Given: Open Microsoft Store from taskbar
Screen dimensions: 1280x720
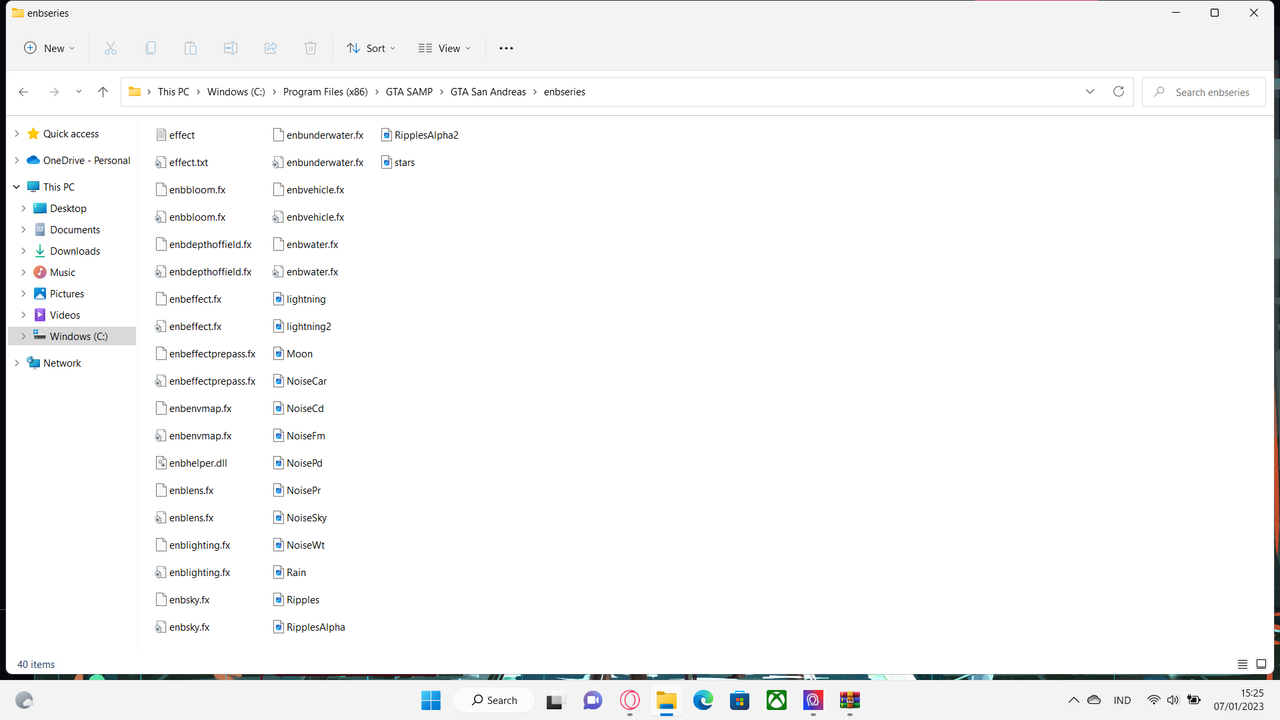Looking at the screenshot, I should (x=740, y=700).
